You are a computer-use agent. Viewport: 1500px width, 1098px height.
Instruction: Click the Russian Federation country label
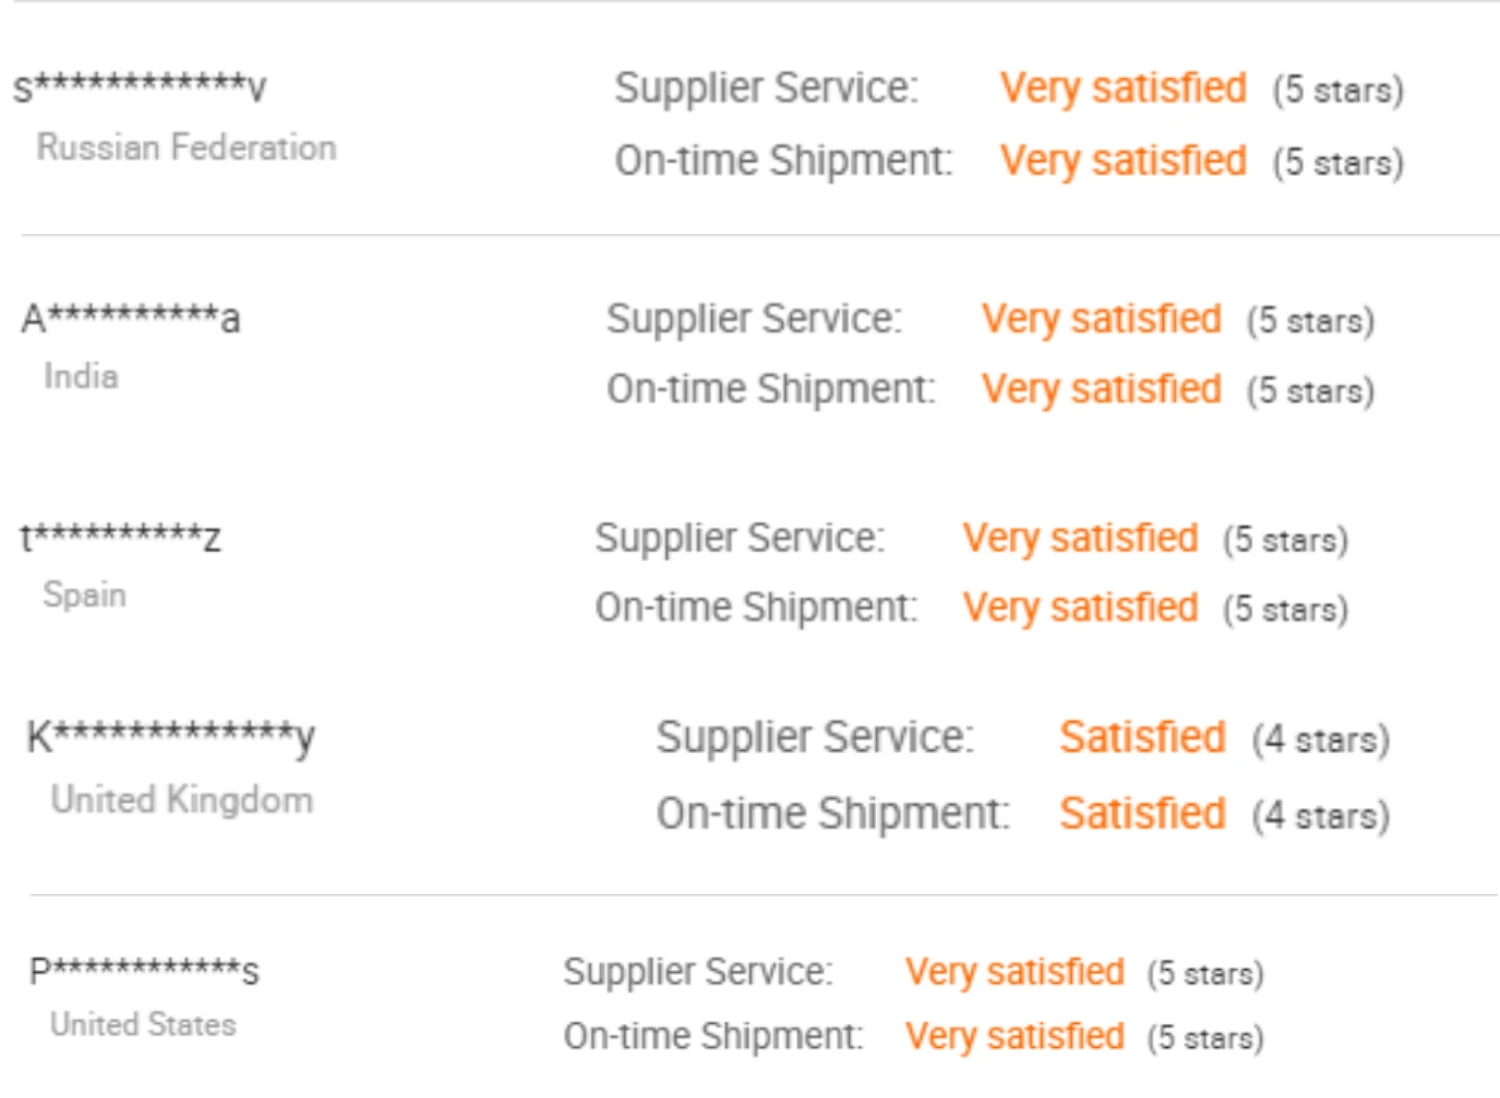186,147
